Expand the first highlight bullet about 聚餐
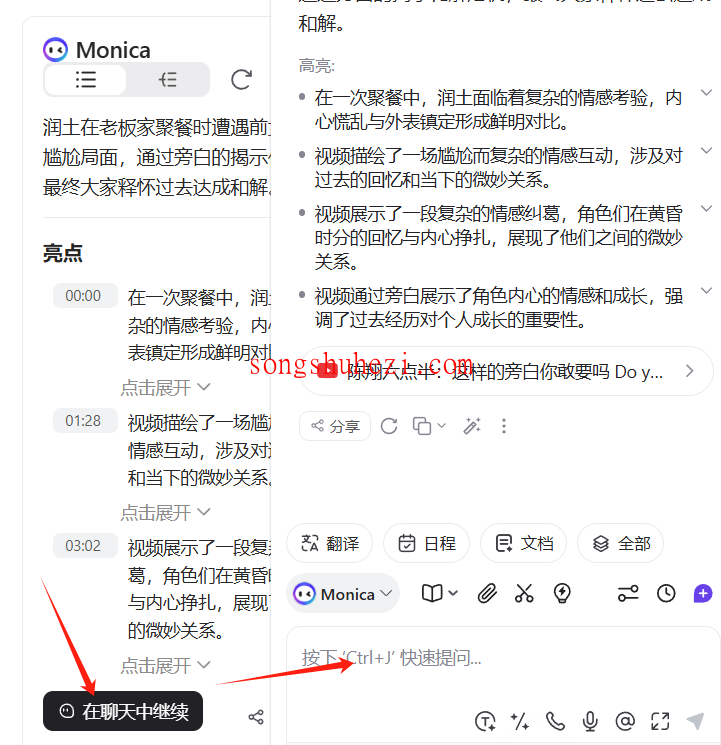Image resolution: width=721 pixels, height=745 pixels. click(707, 93)
